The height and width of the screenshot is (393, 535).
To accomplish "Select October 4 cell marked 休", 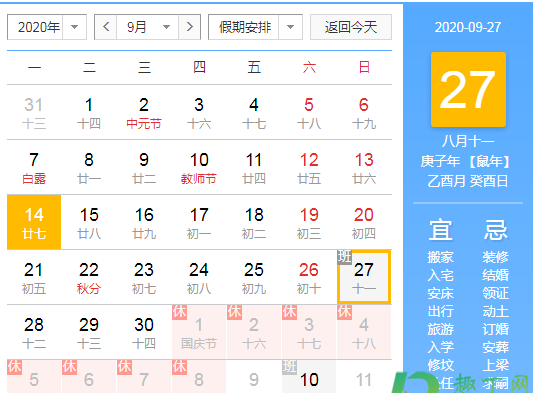I will tap(364, 332).
